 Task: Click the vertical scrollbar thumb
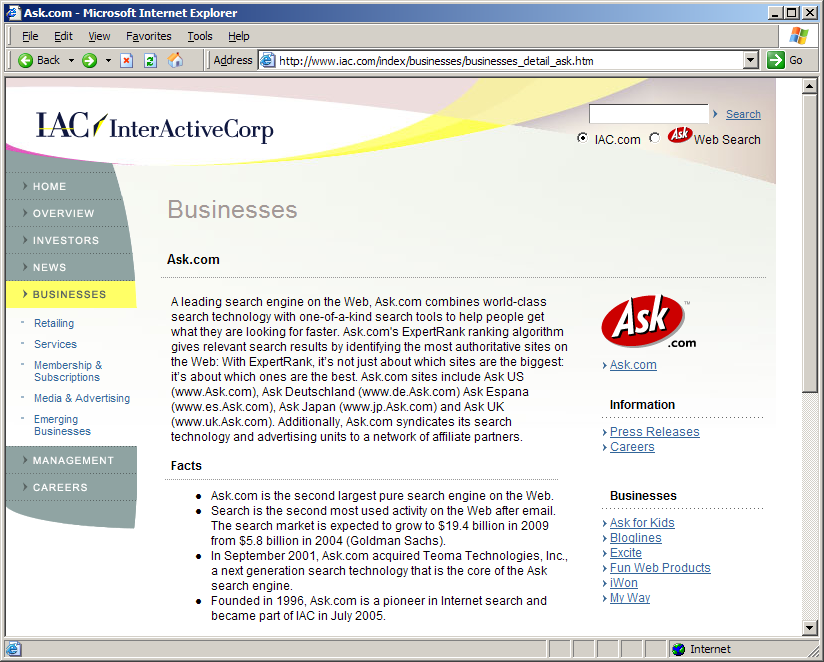[x=809, y=243]
